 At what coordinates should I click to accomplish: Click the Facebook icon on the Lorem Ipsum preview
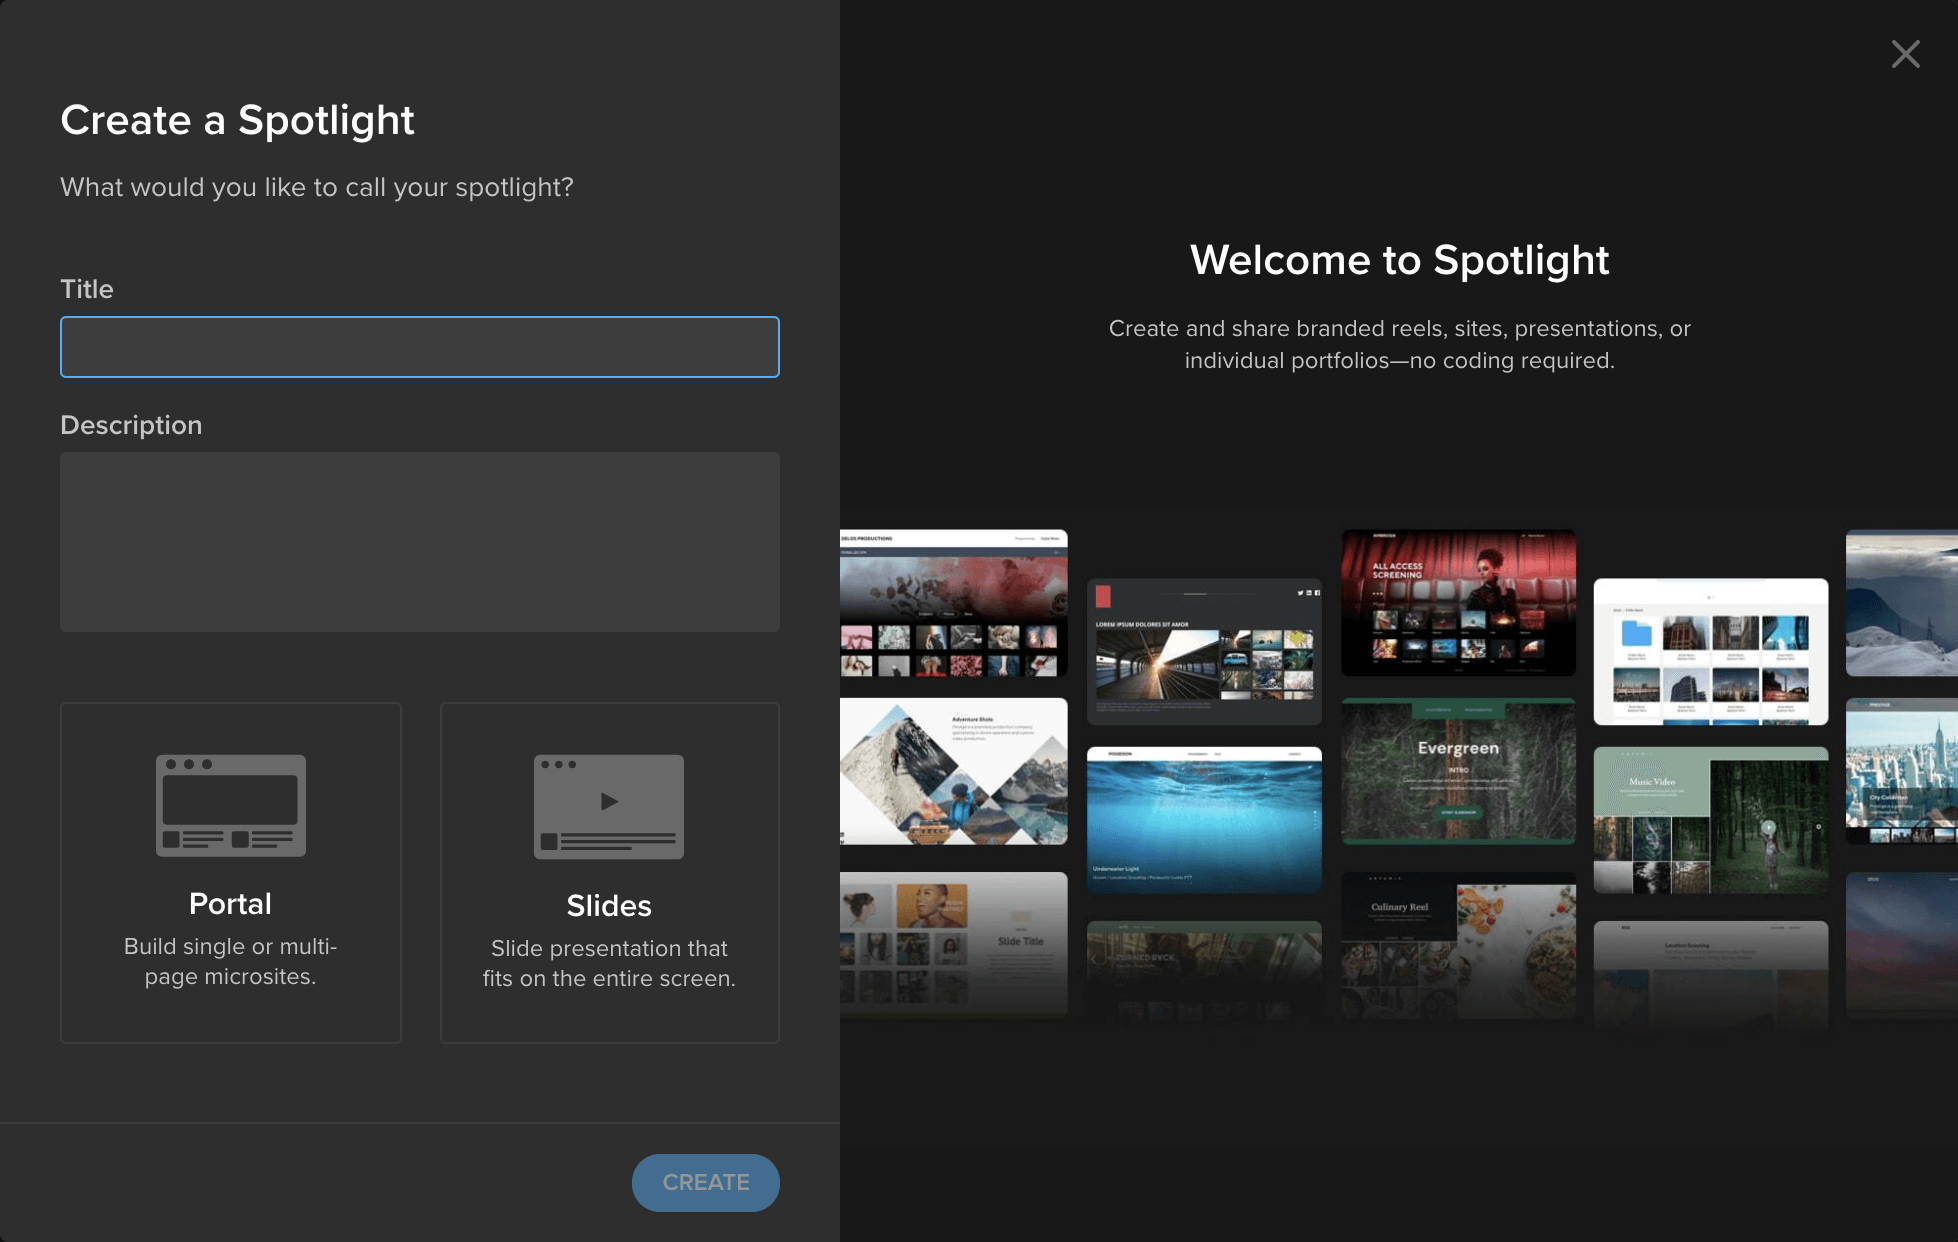(1317, 592)
